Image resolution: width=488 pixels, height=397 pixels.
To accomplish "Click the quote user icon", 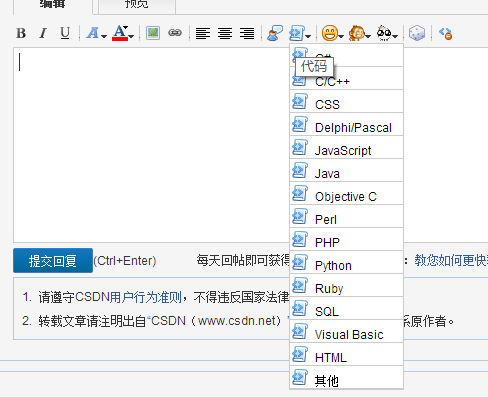I will (275, 33).
